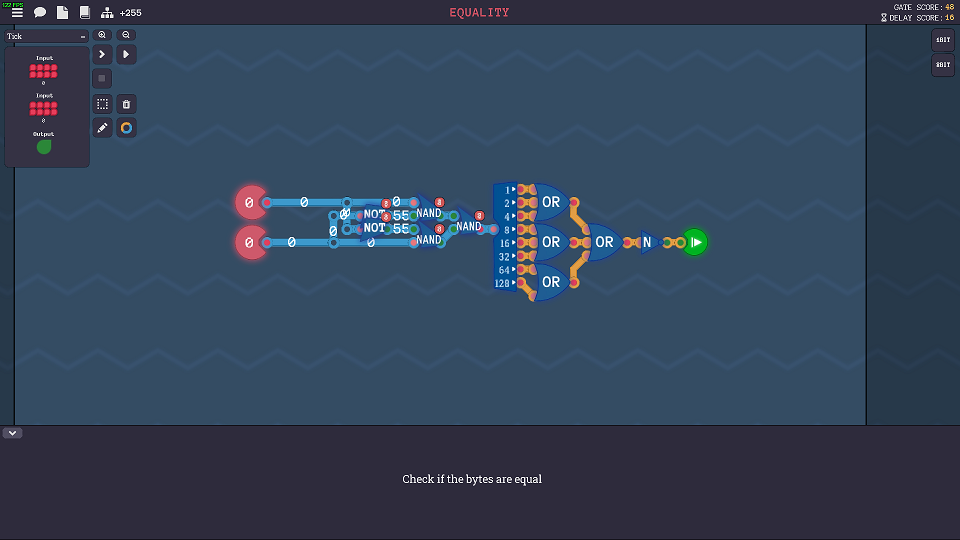
Task: Zoom in with magnifier plus button
Action: (x=102, y=35)
